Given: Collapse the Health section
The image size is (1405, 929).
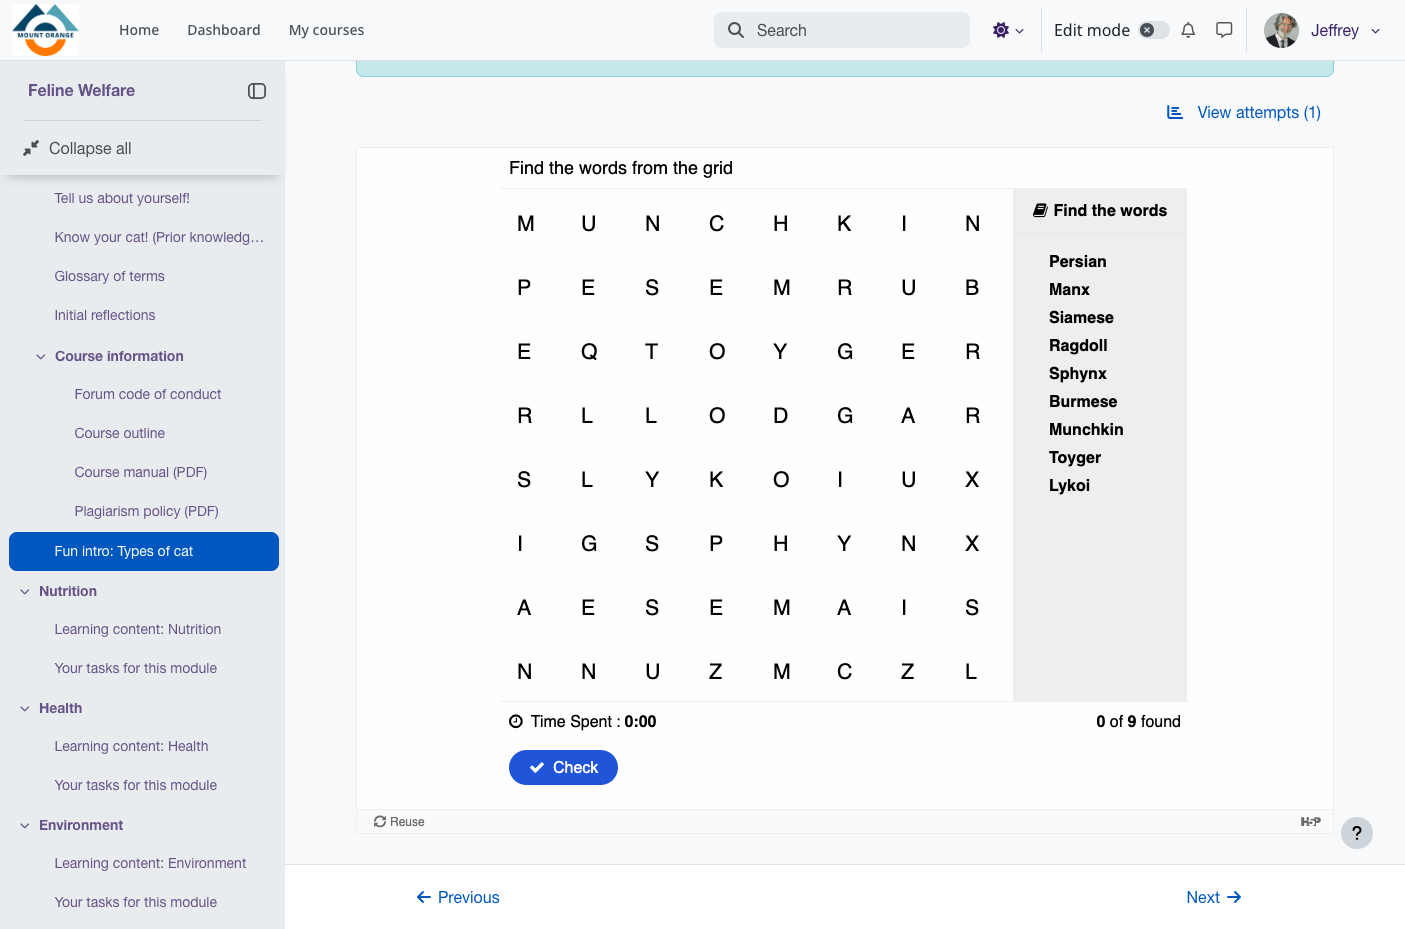Looking at the screenshot, I should [25, 708].
